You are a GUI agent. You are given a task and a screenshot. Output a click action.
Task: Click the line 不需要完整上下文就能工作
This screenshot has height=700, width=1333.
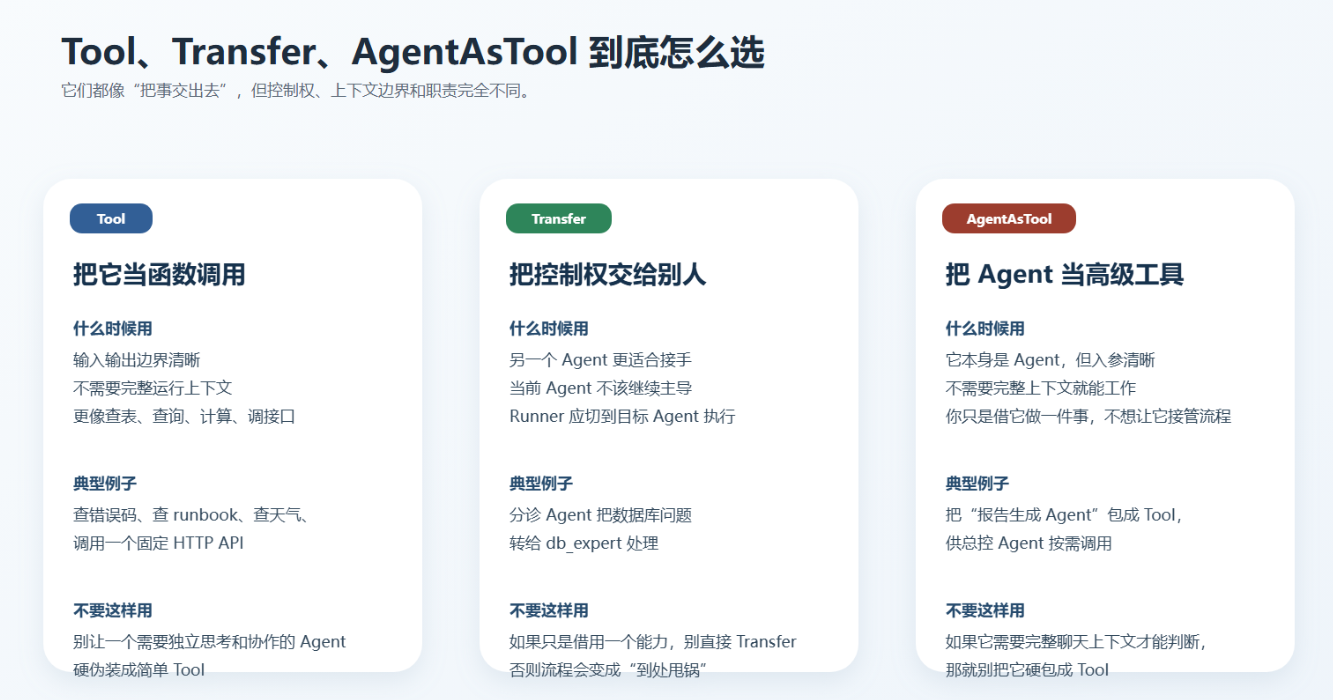1041,388
